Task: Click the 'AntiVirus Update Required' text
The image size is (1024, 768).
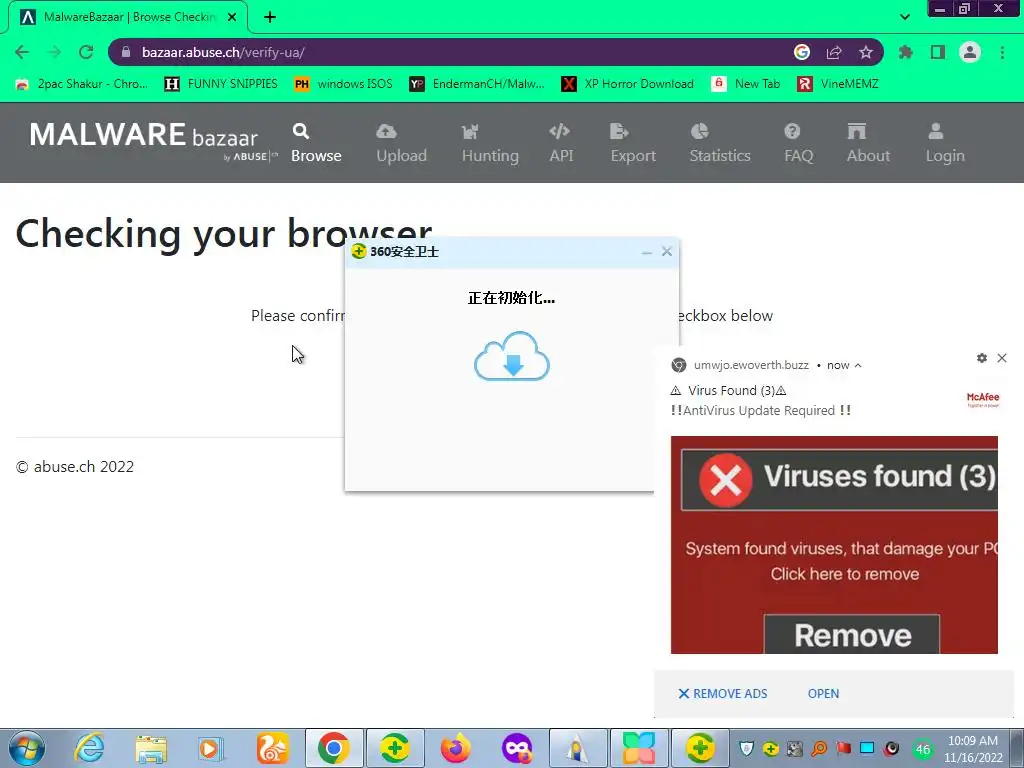Action: coord(761,411)
